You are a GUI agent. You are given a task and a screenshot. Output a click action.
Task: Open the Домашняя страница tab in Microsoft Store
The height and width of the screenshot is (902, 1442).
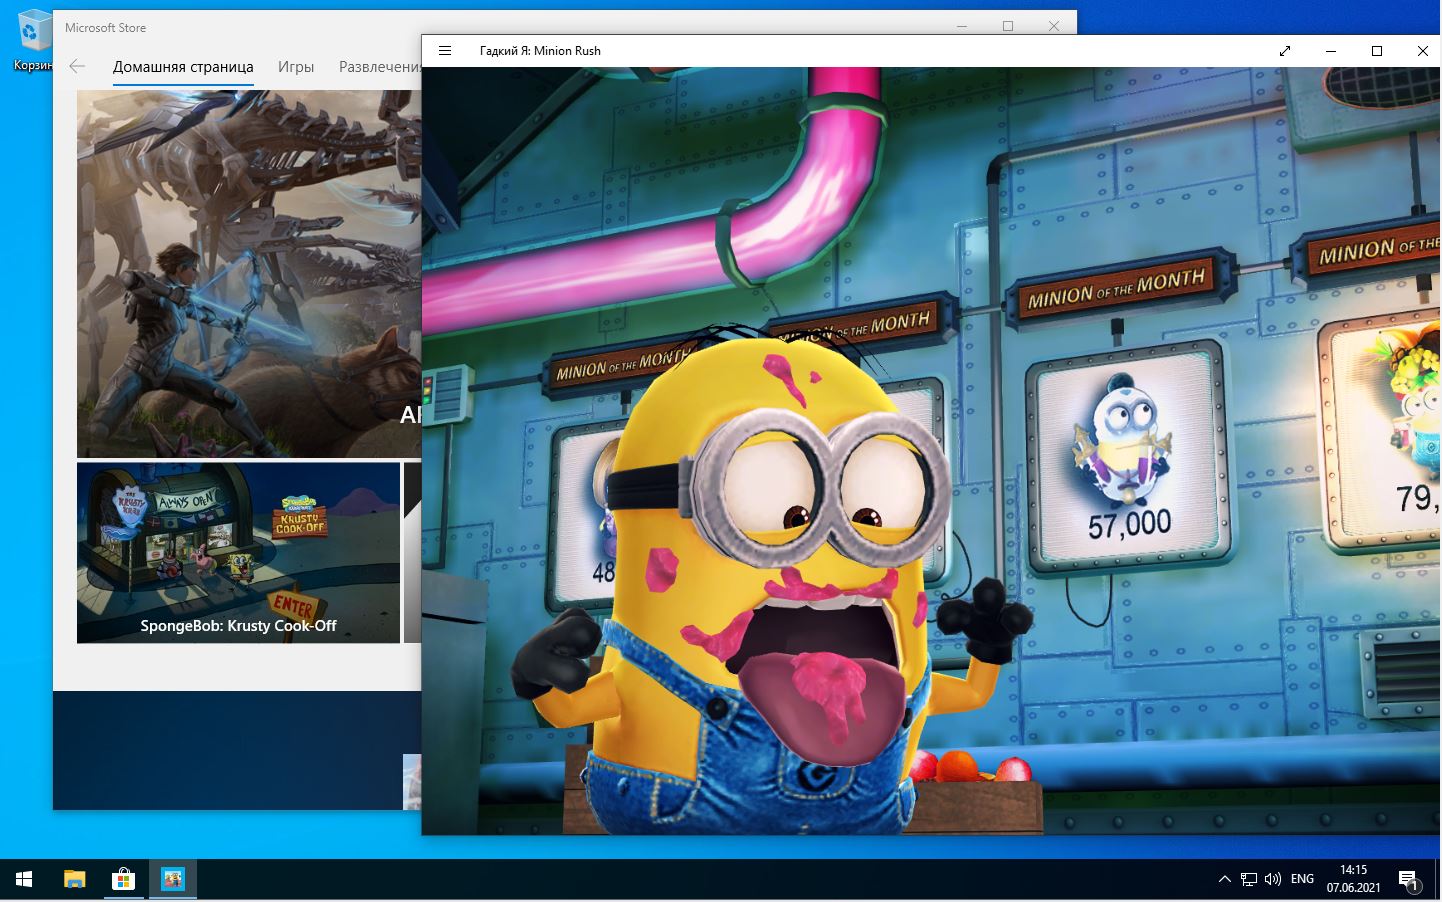point(183,67)
